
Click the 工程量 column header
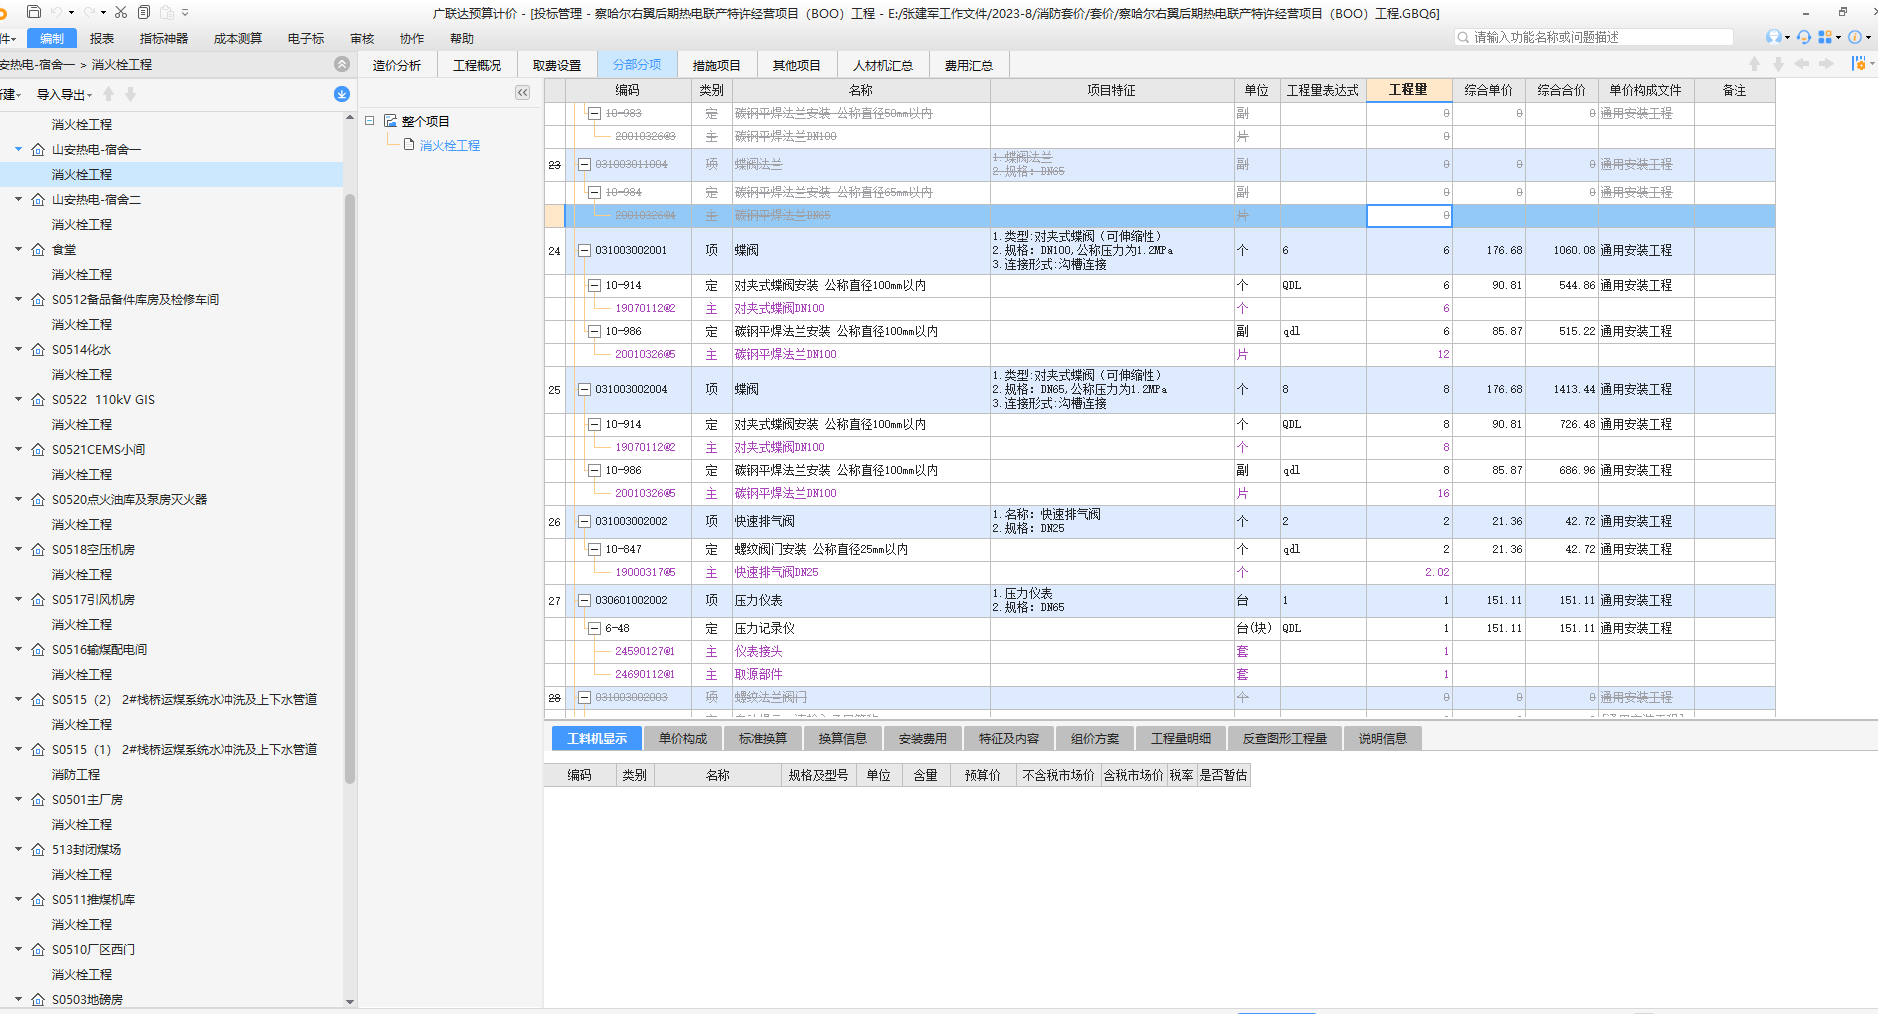[1408, 90]
